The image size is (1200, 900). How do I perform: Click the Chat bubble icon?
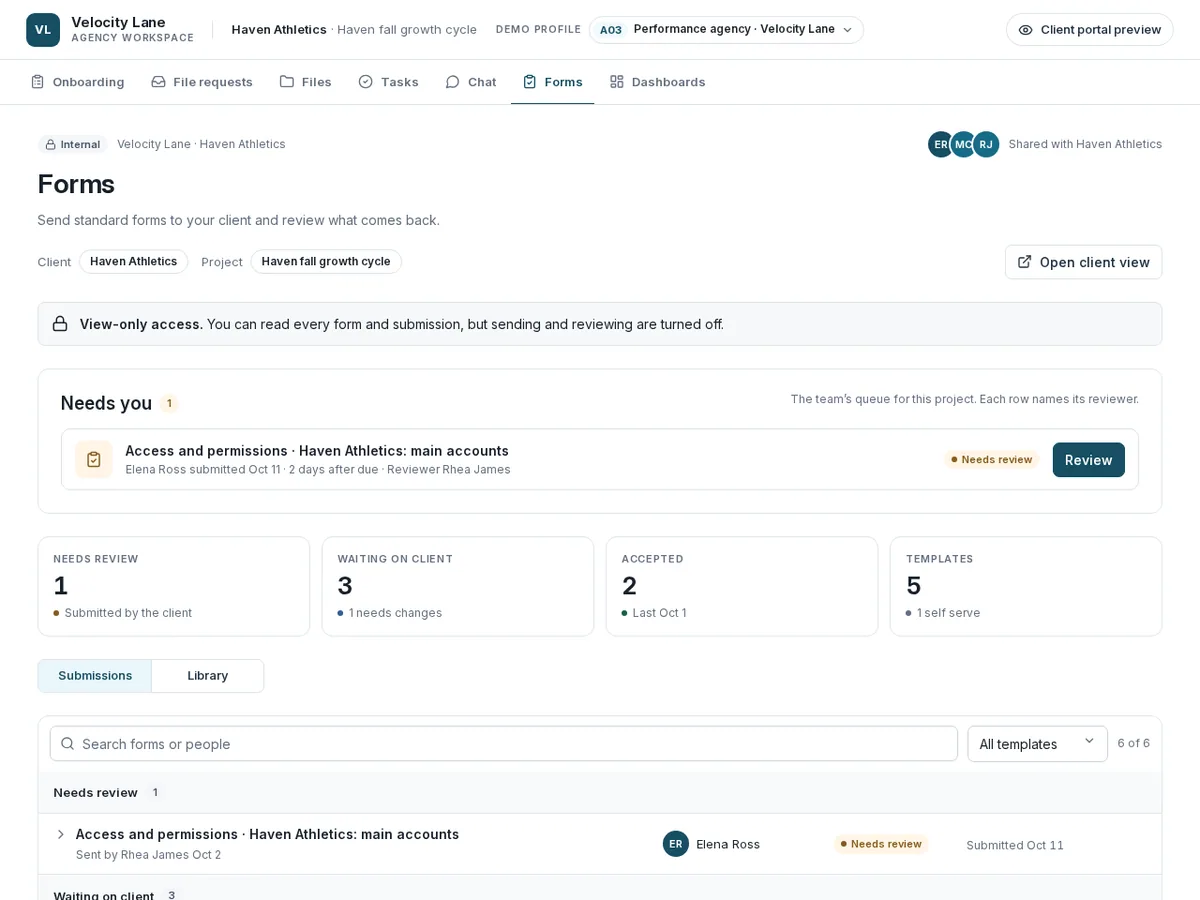[x=453, y=82]
